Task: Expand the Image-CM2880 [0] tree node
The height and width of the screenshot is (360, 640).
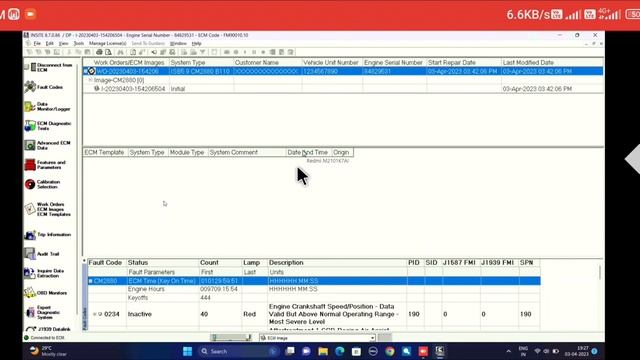Action: click(90, 80)
